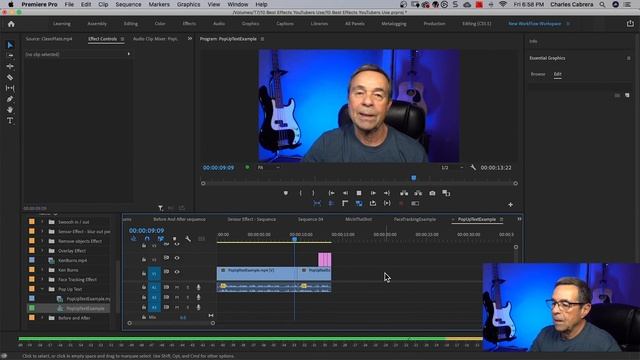Screen dimensions: 640x360
Task: Mute audio track A1
Action: click(x=177, y=287)
